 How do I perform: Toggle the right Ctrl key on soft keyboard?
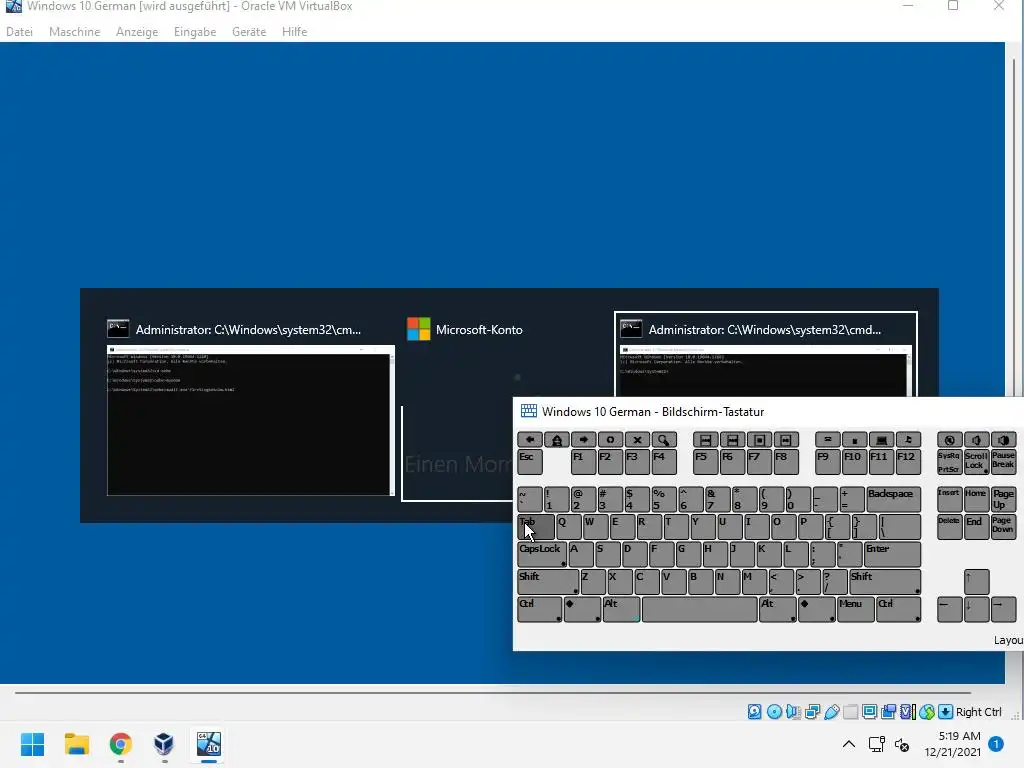pos(898,609)
